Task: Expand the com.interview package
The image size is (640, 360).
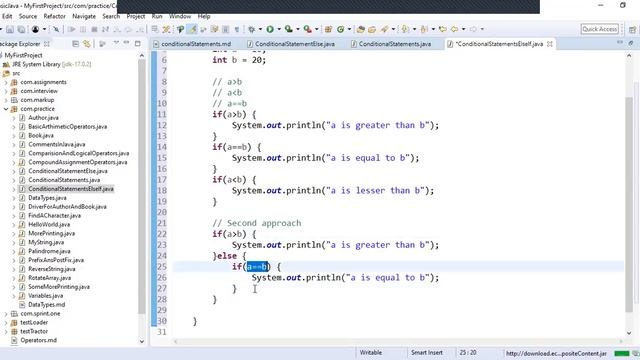Action: coord(6,91)
